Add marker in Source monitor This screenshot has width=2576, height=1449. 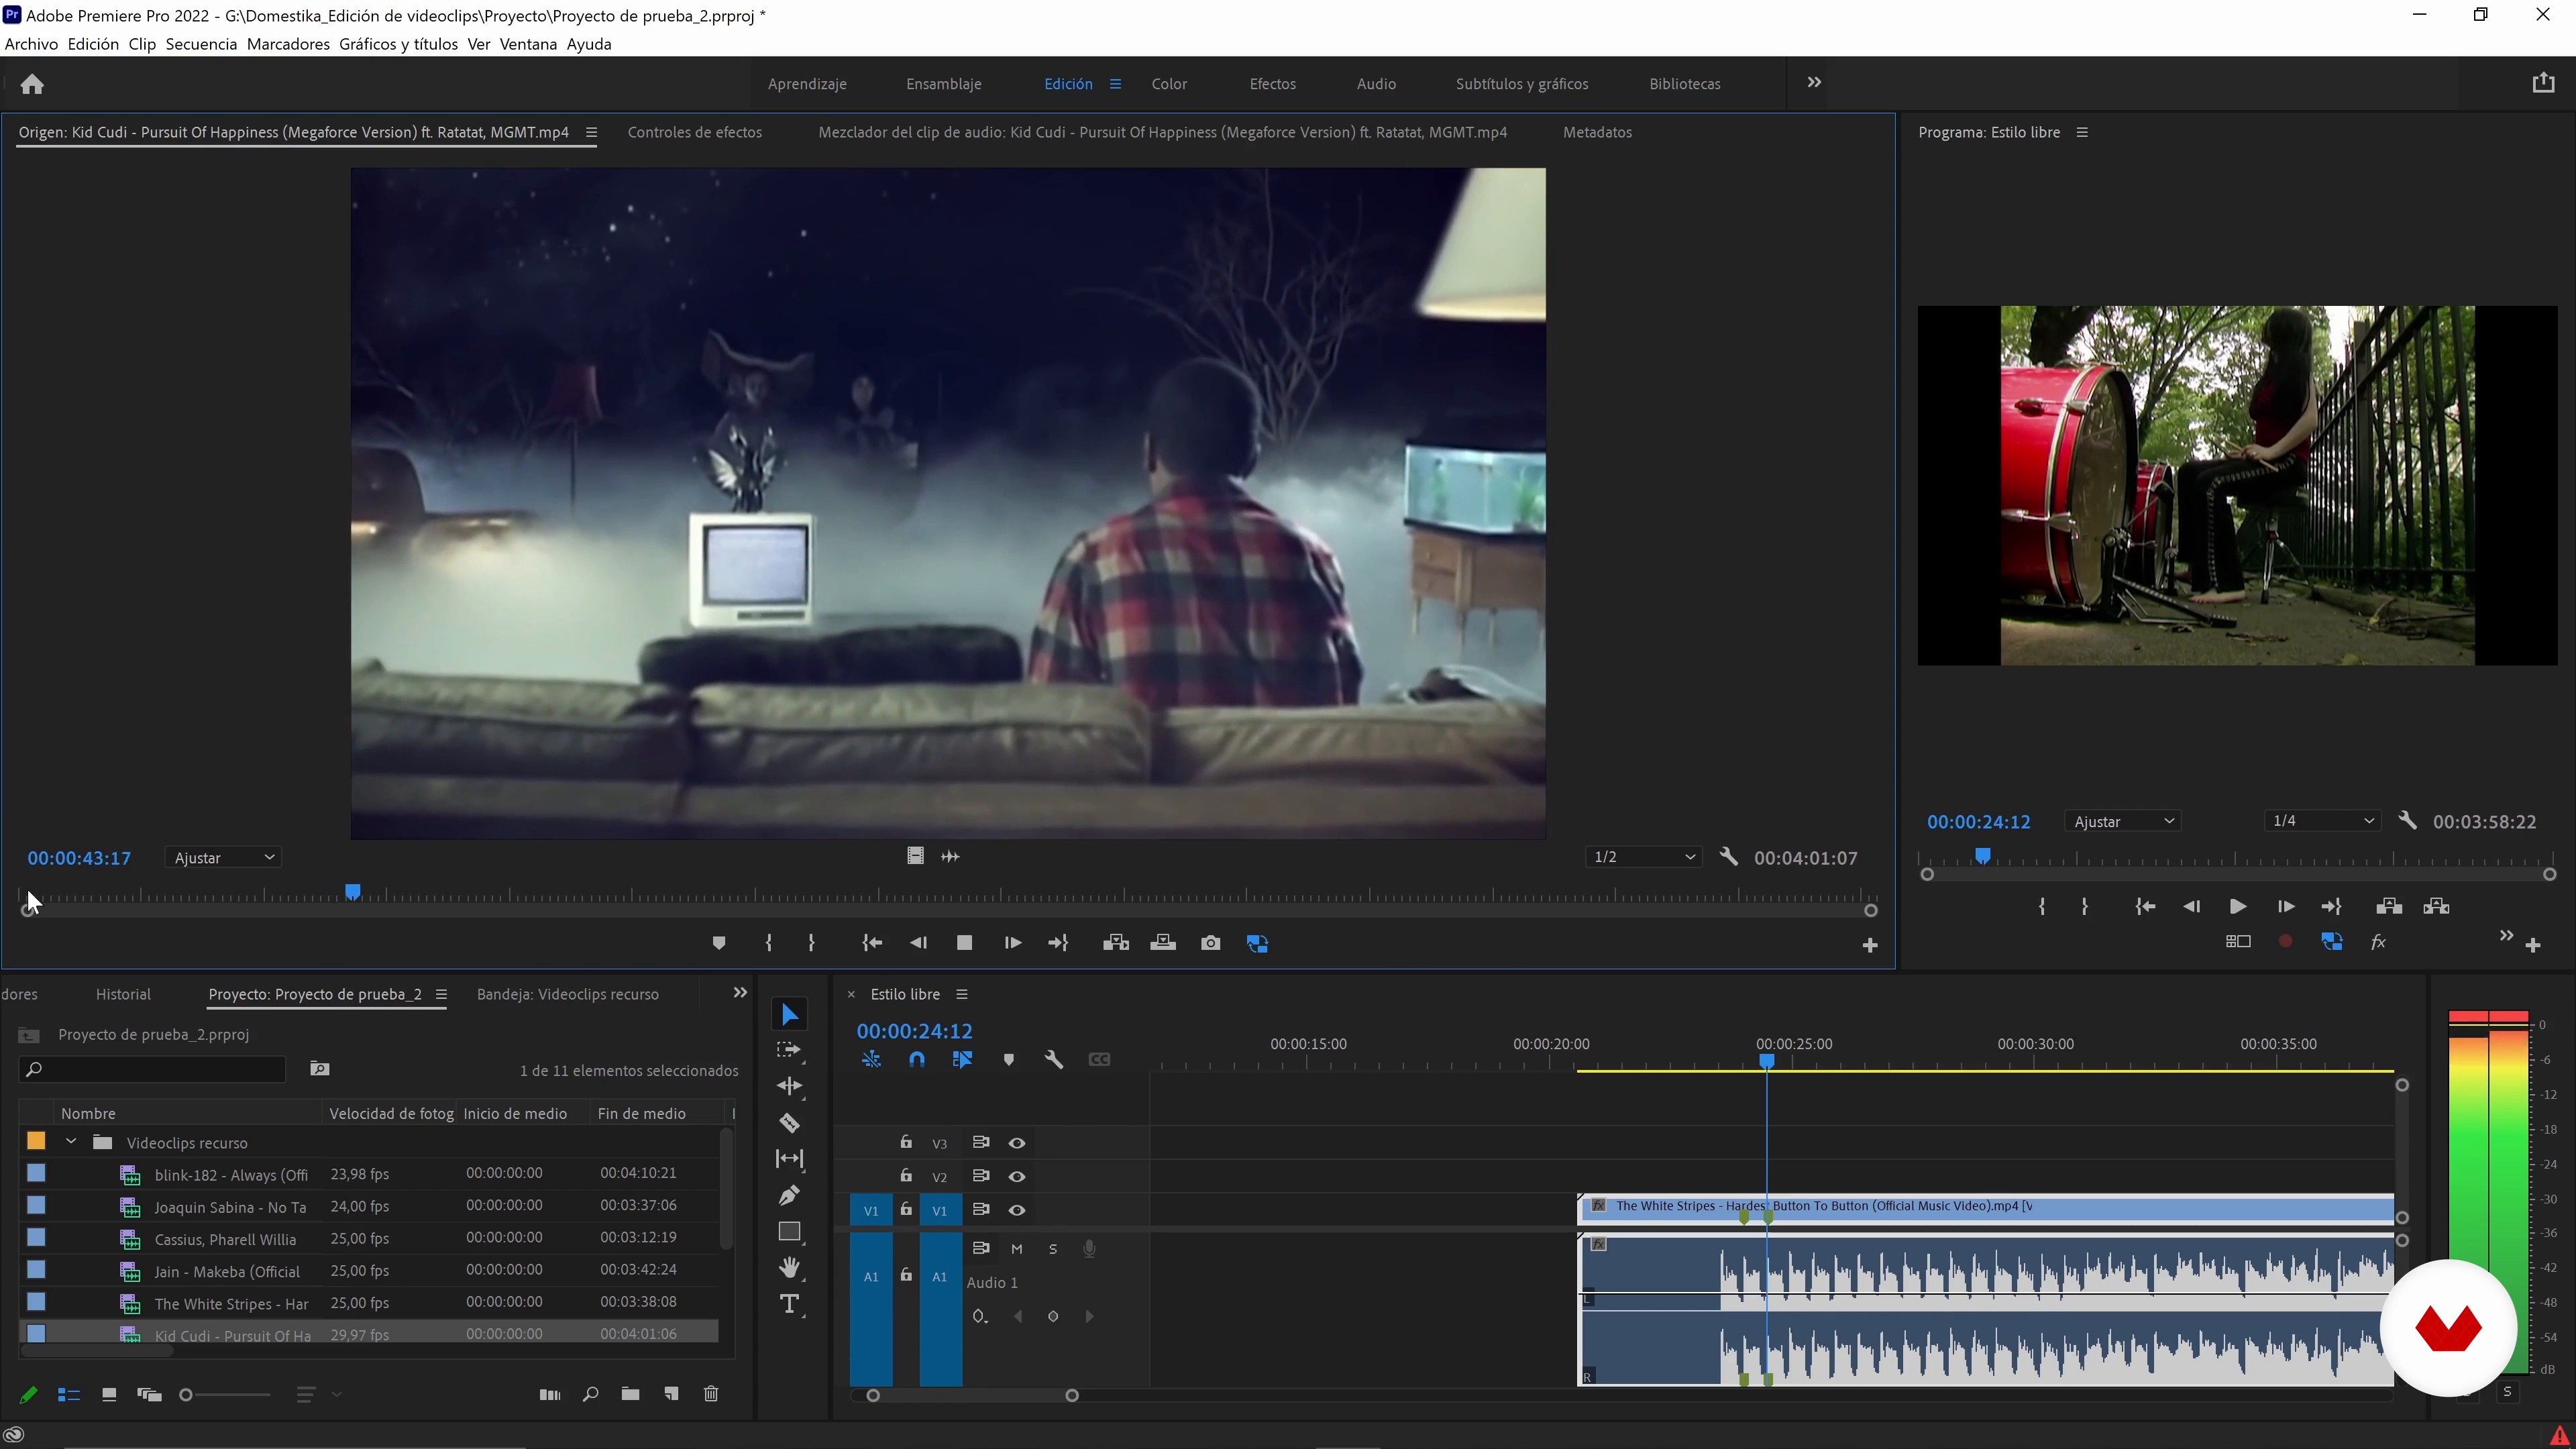pyautogui.click(x=718, y=943)
